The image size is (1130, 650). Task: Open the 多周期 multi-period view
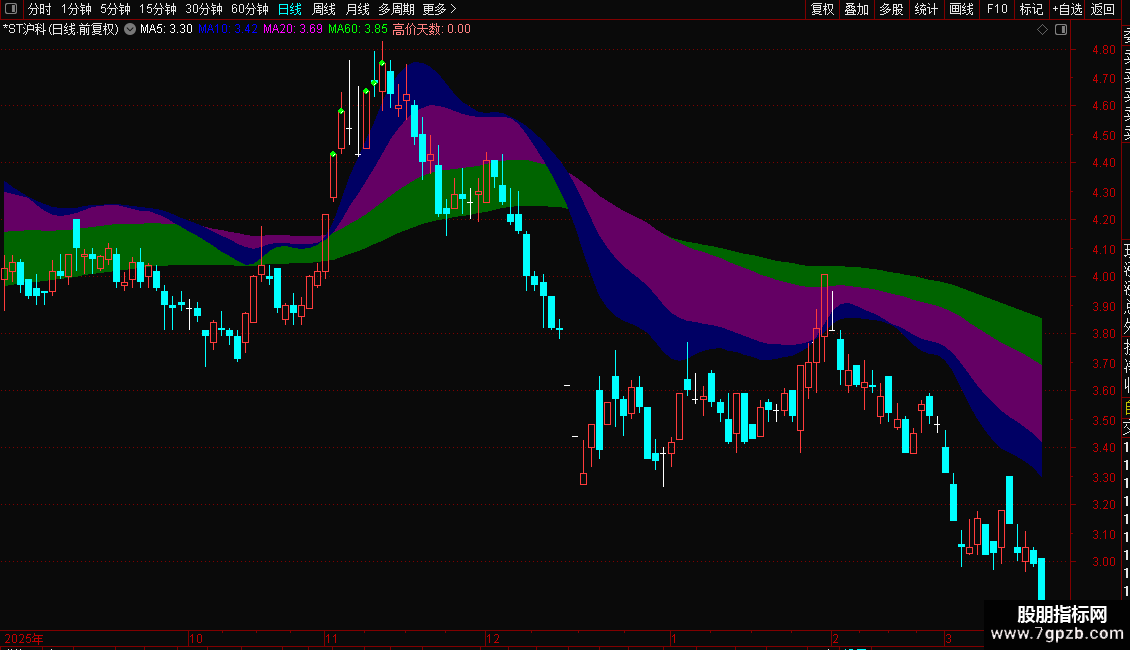click(396, 9)
